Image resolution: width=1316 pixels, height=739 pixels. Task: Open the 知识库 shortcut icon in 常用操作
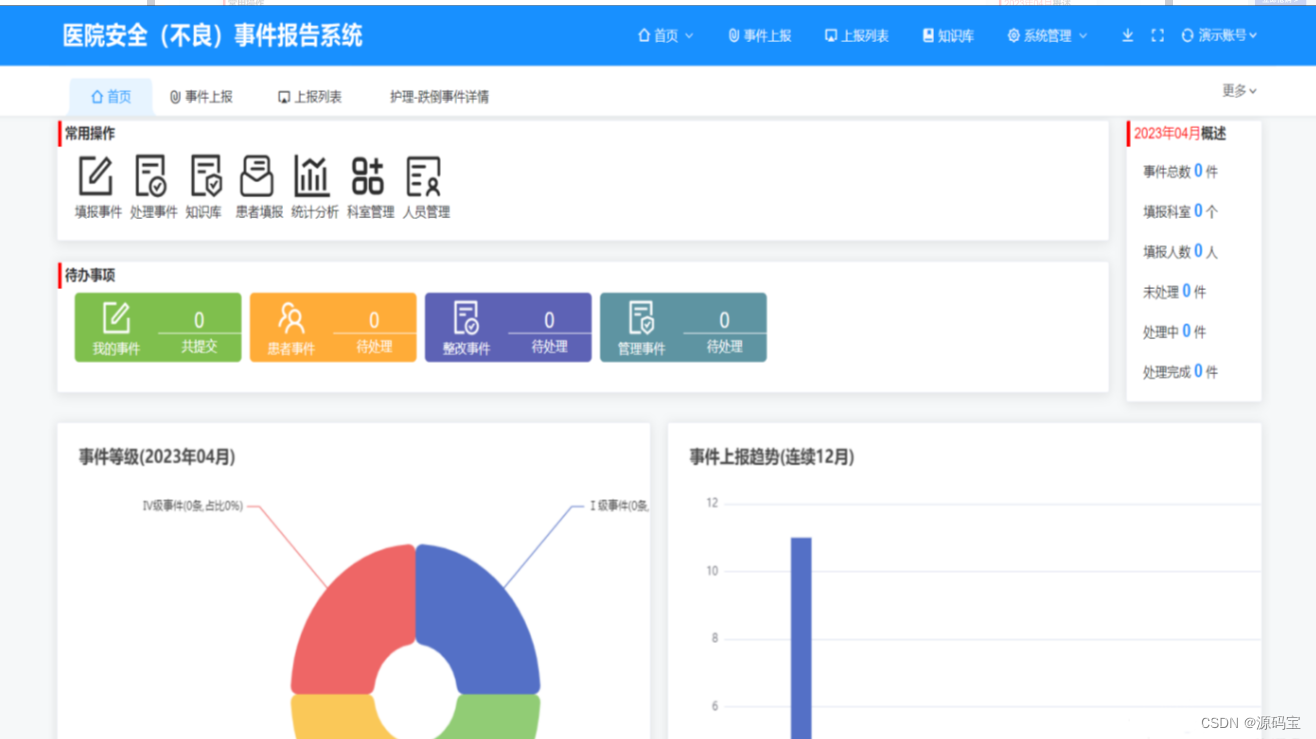click(206, 176)
